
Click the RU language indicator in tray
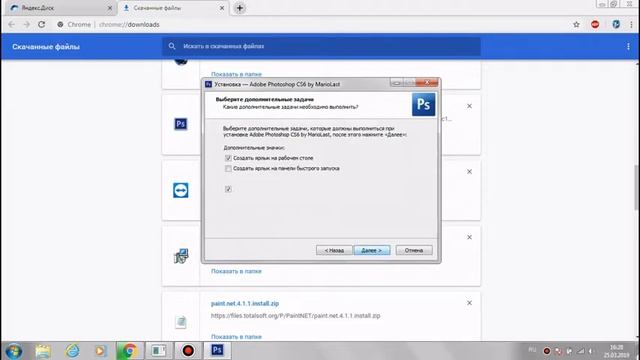coord(532,350)
